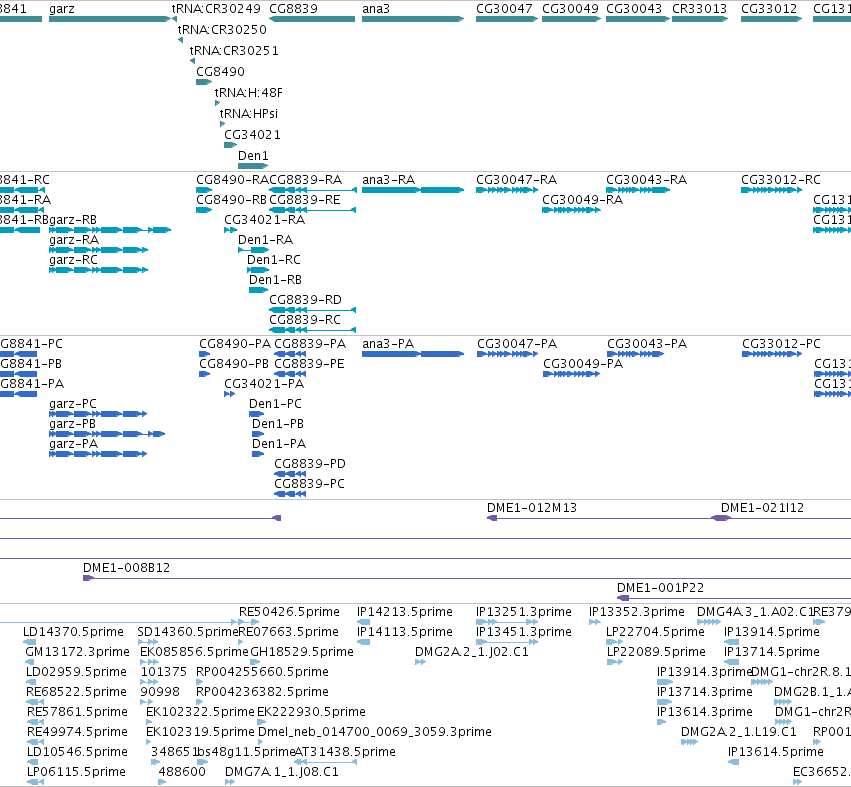Select the LP22704.5prime EST
Viewport: 851px width, 787px height.
point(614,642)
